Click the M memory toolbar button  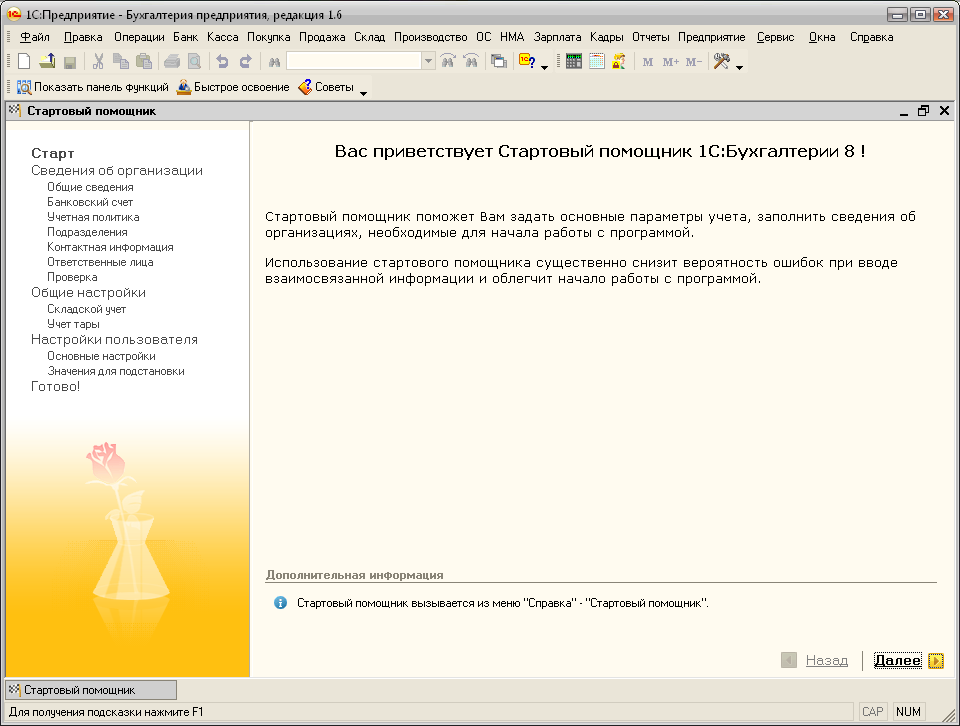[x=648, y=62]
